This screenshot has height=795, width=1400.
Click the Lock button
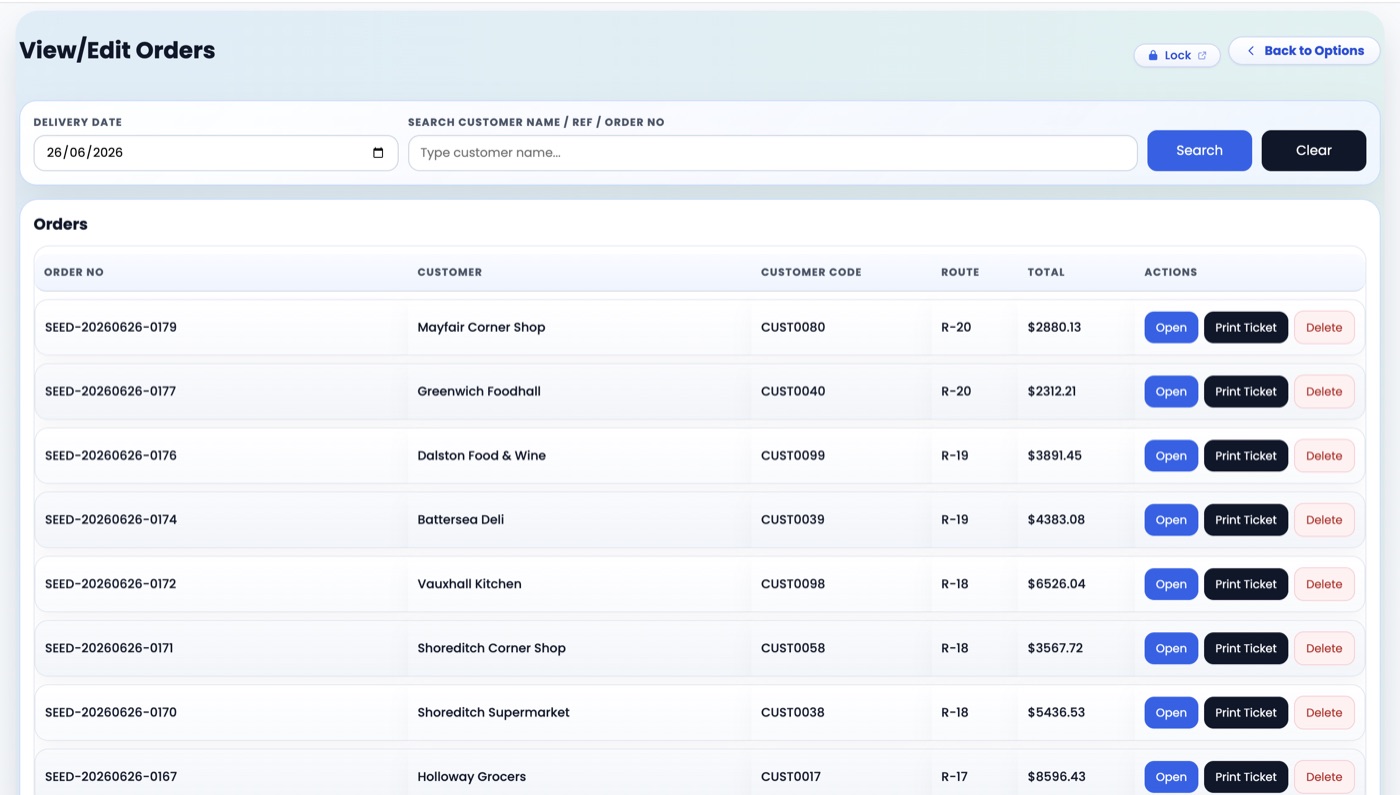[x=1177, y=55]
